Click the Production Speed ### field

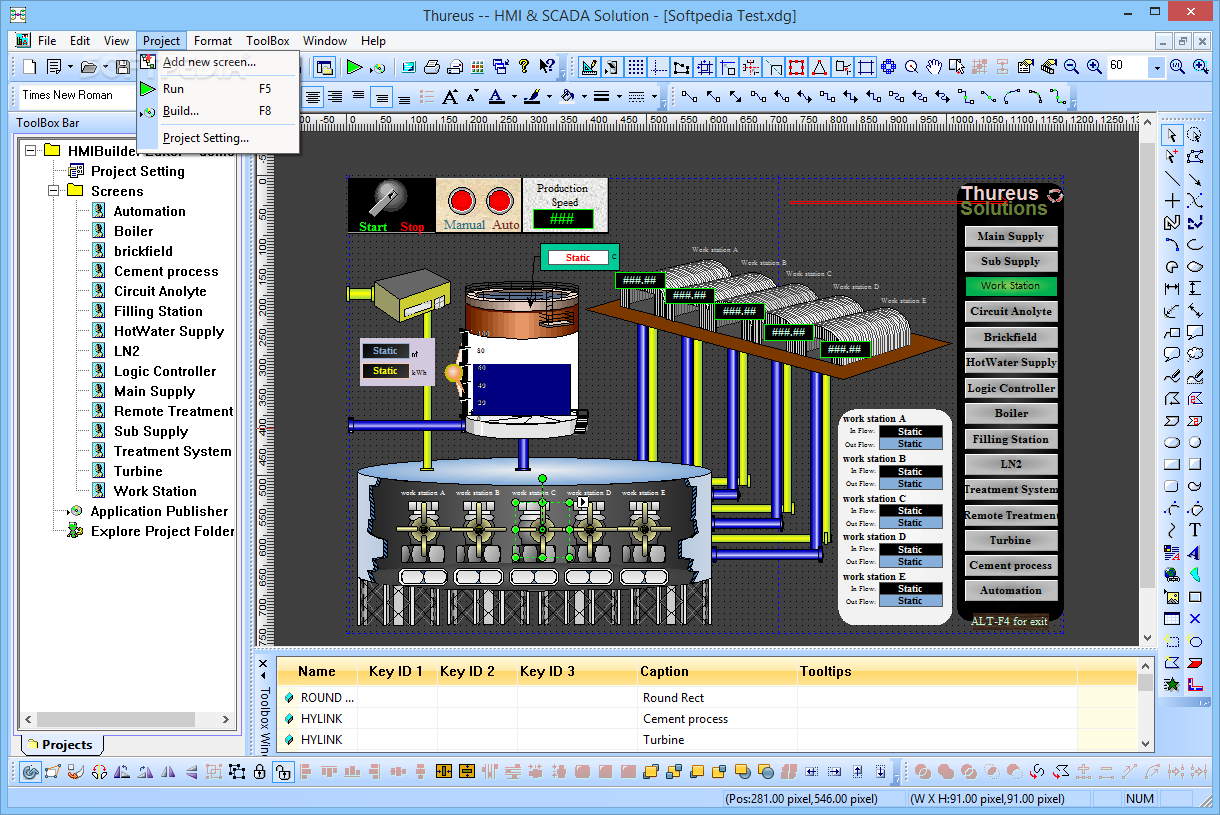(562, 219)
